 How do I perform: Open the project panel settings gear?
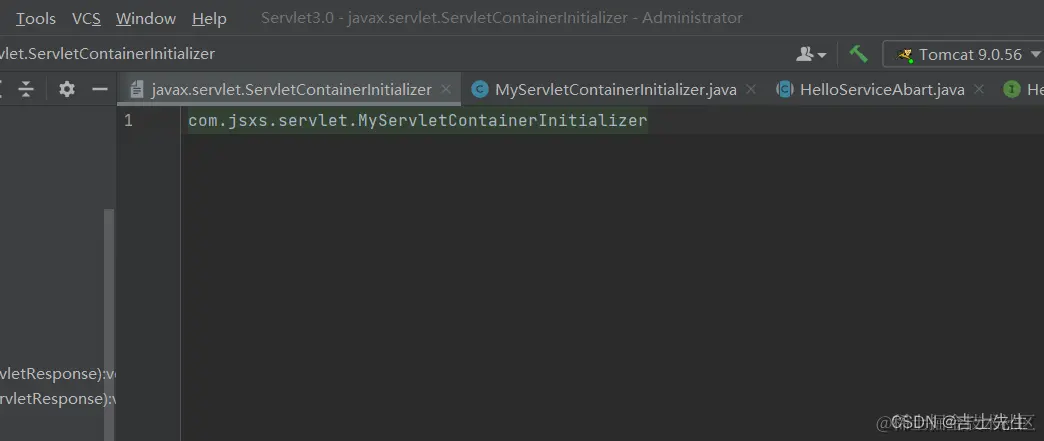[67, 89]
